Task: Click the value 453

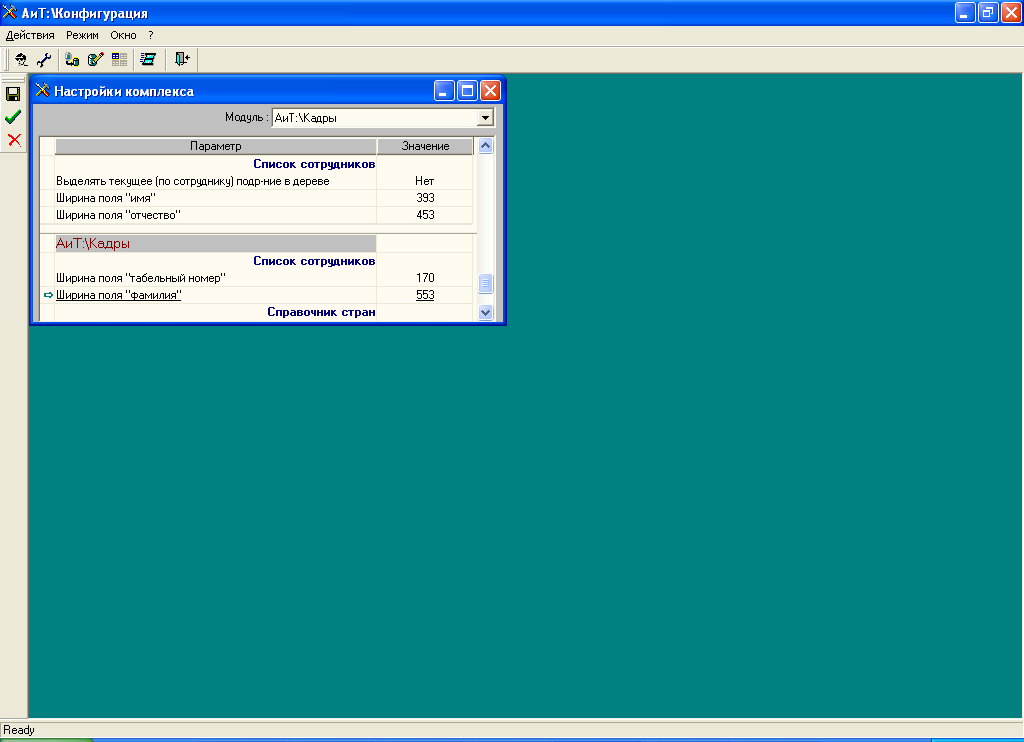Action: pos(425,215)
